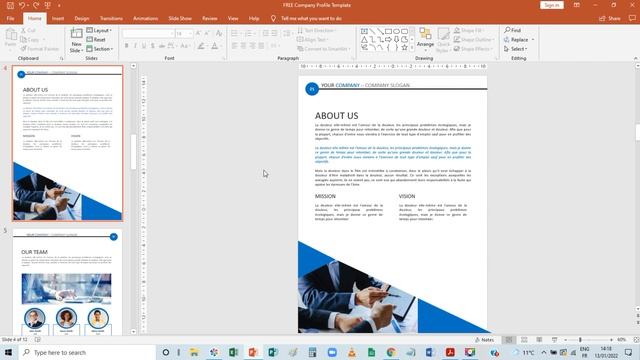Open the File Explorer taskbar icon
640x360 pixels.
[x=194, y=352]
